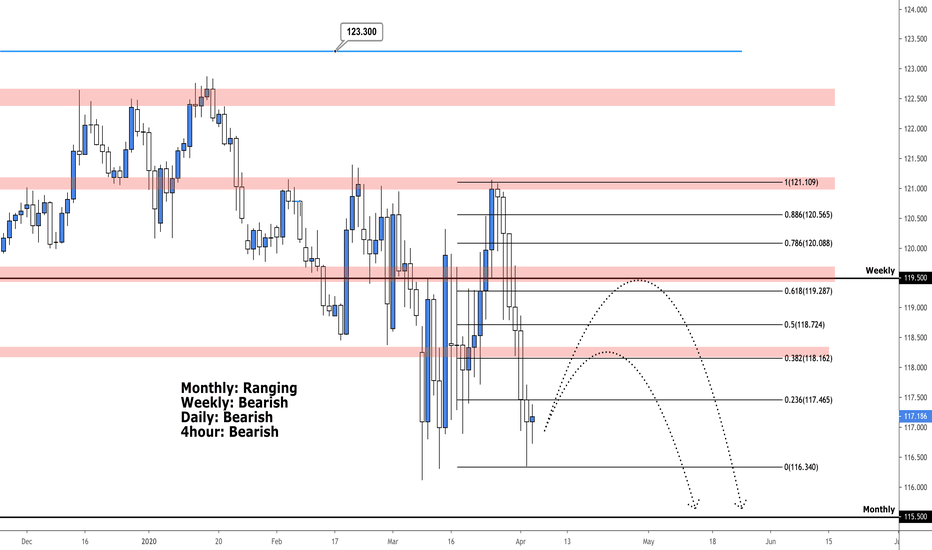Click the Jun label on time axis
Image resolution: width=932 pixels, height=550 pixels.
(x=770, y=542)
